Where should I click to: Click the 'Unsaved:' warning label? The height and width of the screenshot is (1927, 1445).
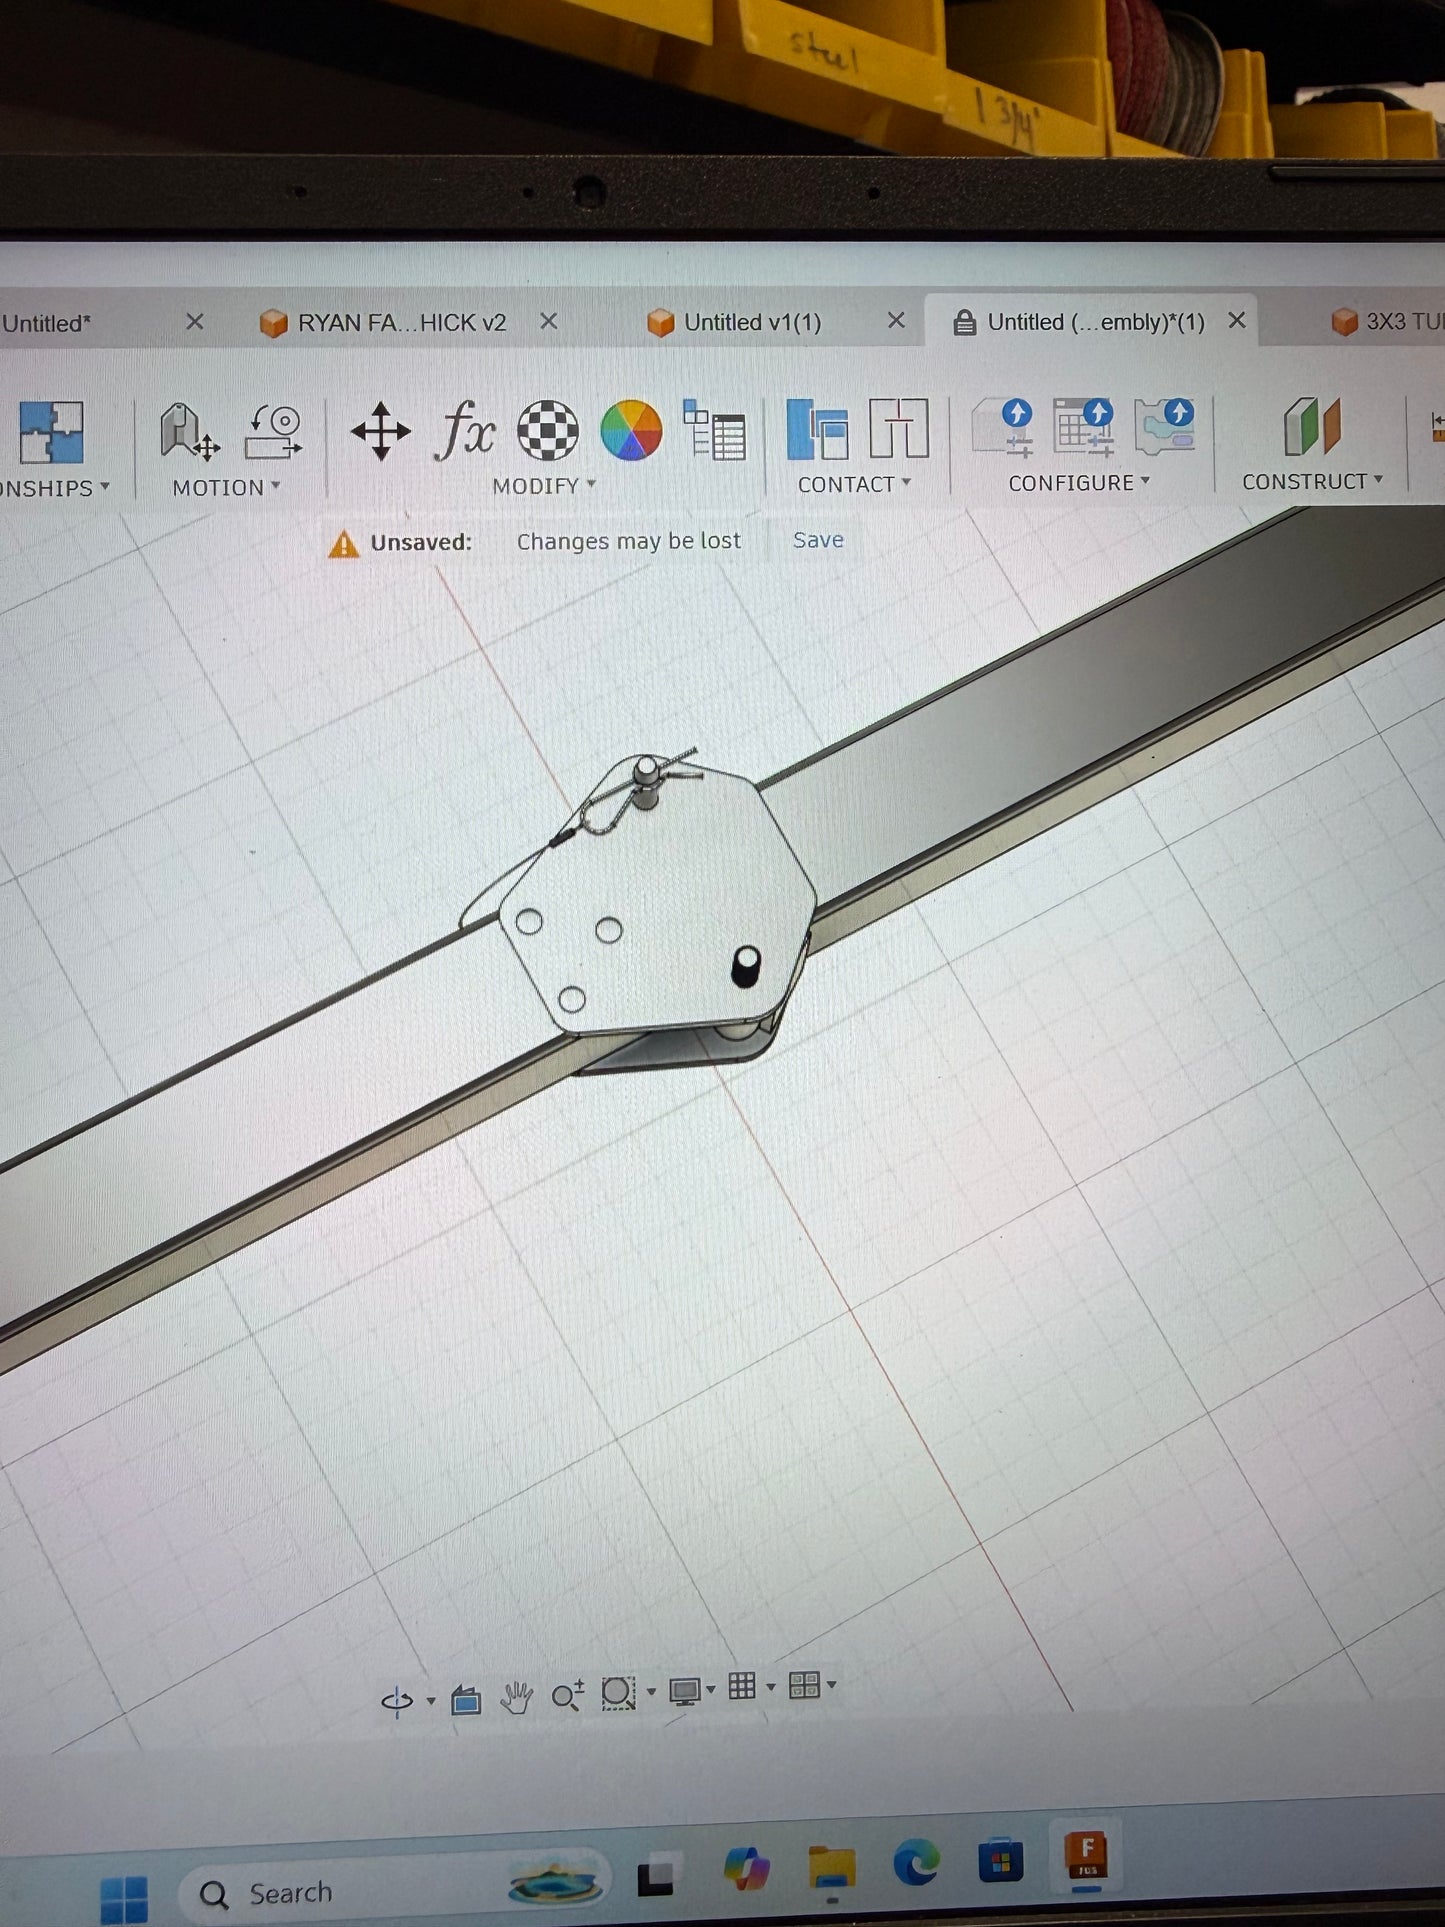(x=421, y=542)
